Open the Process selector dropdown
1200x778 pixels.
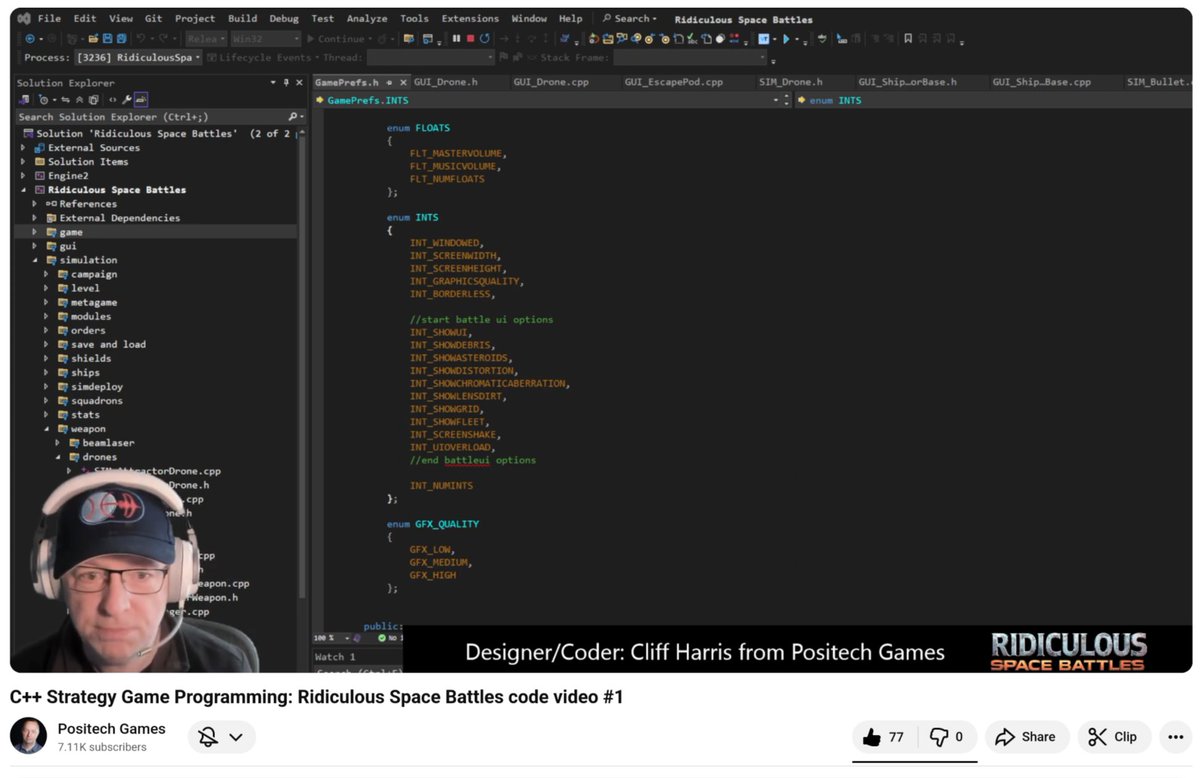[139, 58]
